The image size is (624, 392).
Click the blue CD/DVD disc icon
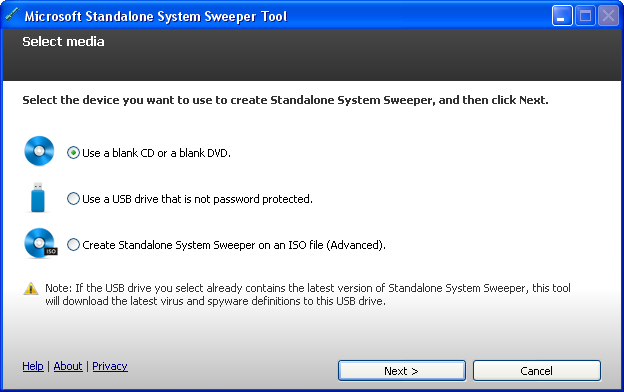coord(39,151)
